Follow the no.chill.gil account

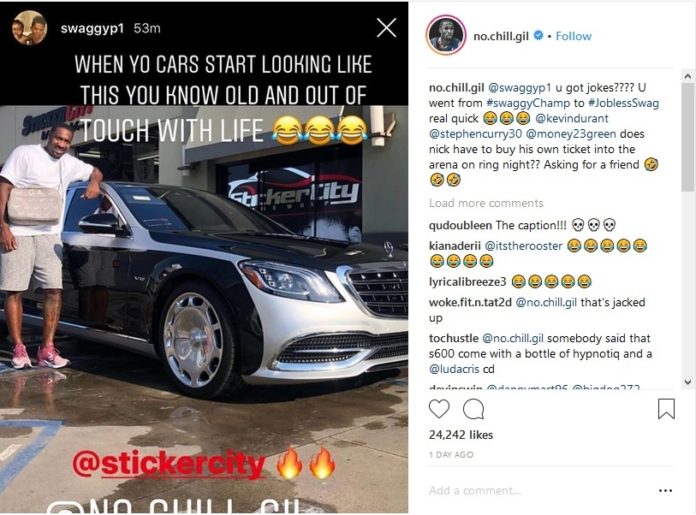pos(573,36)
